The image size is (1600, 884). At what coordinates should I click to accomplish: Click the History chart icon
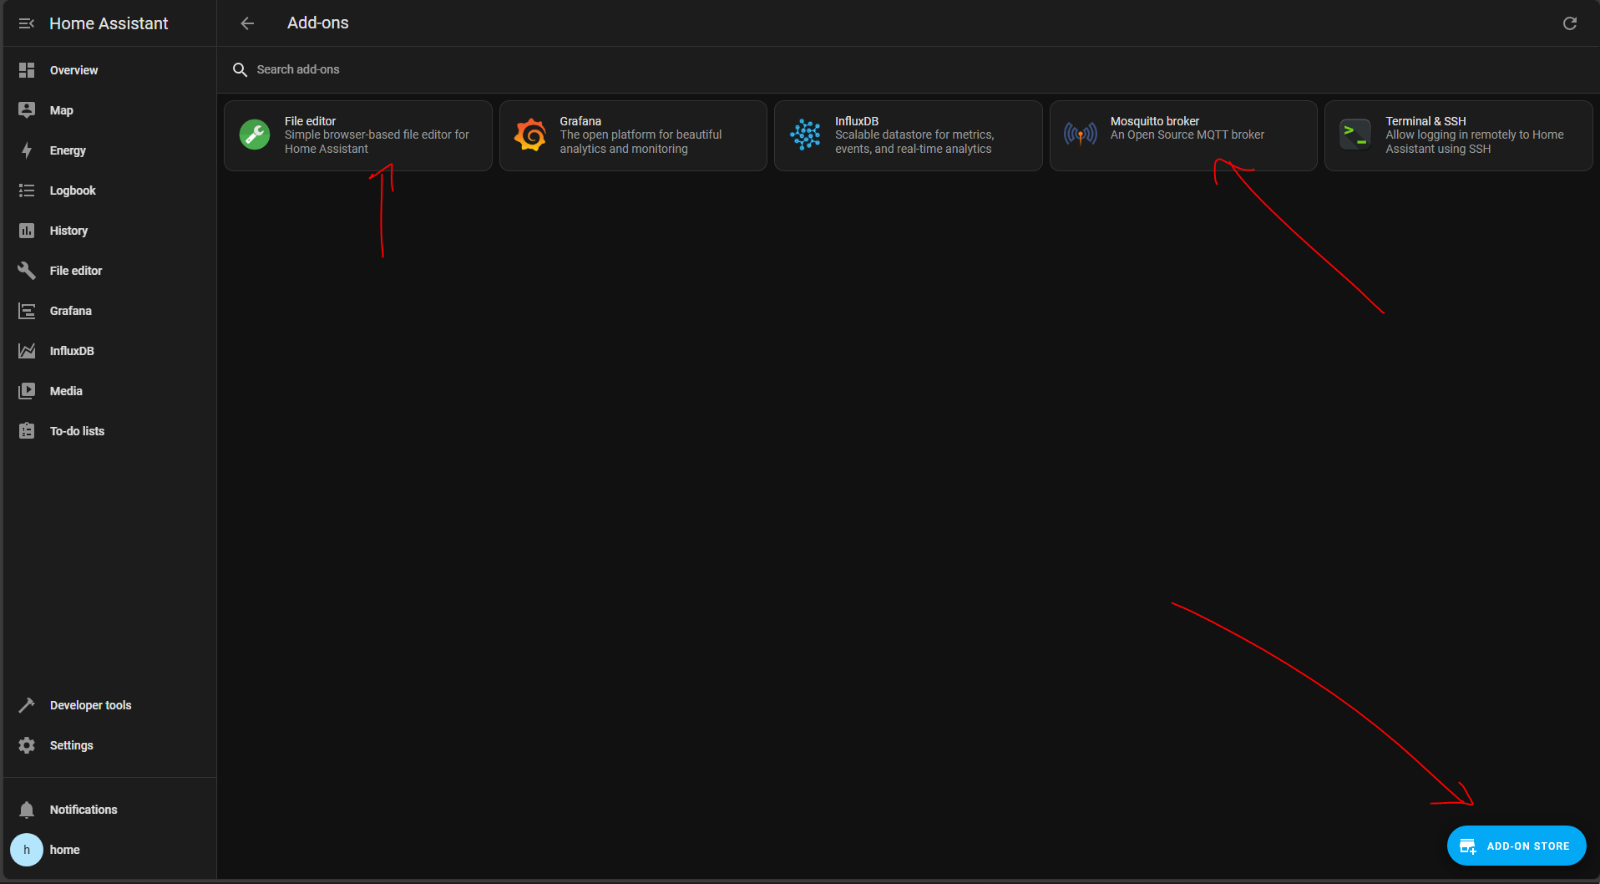click(27, 230)
